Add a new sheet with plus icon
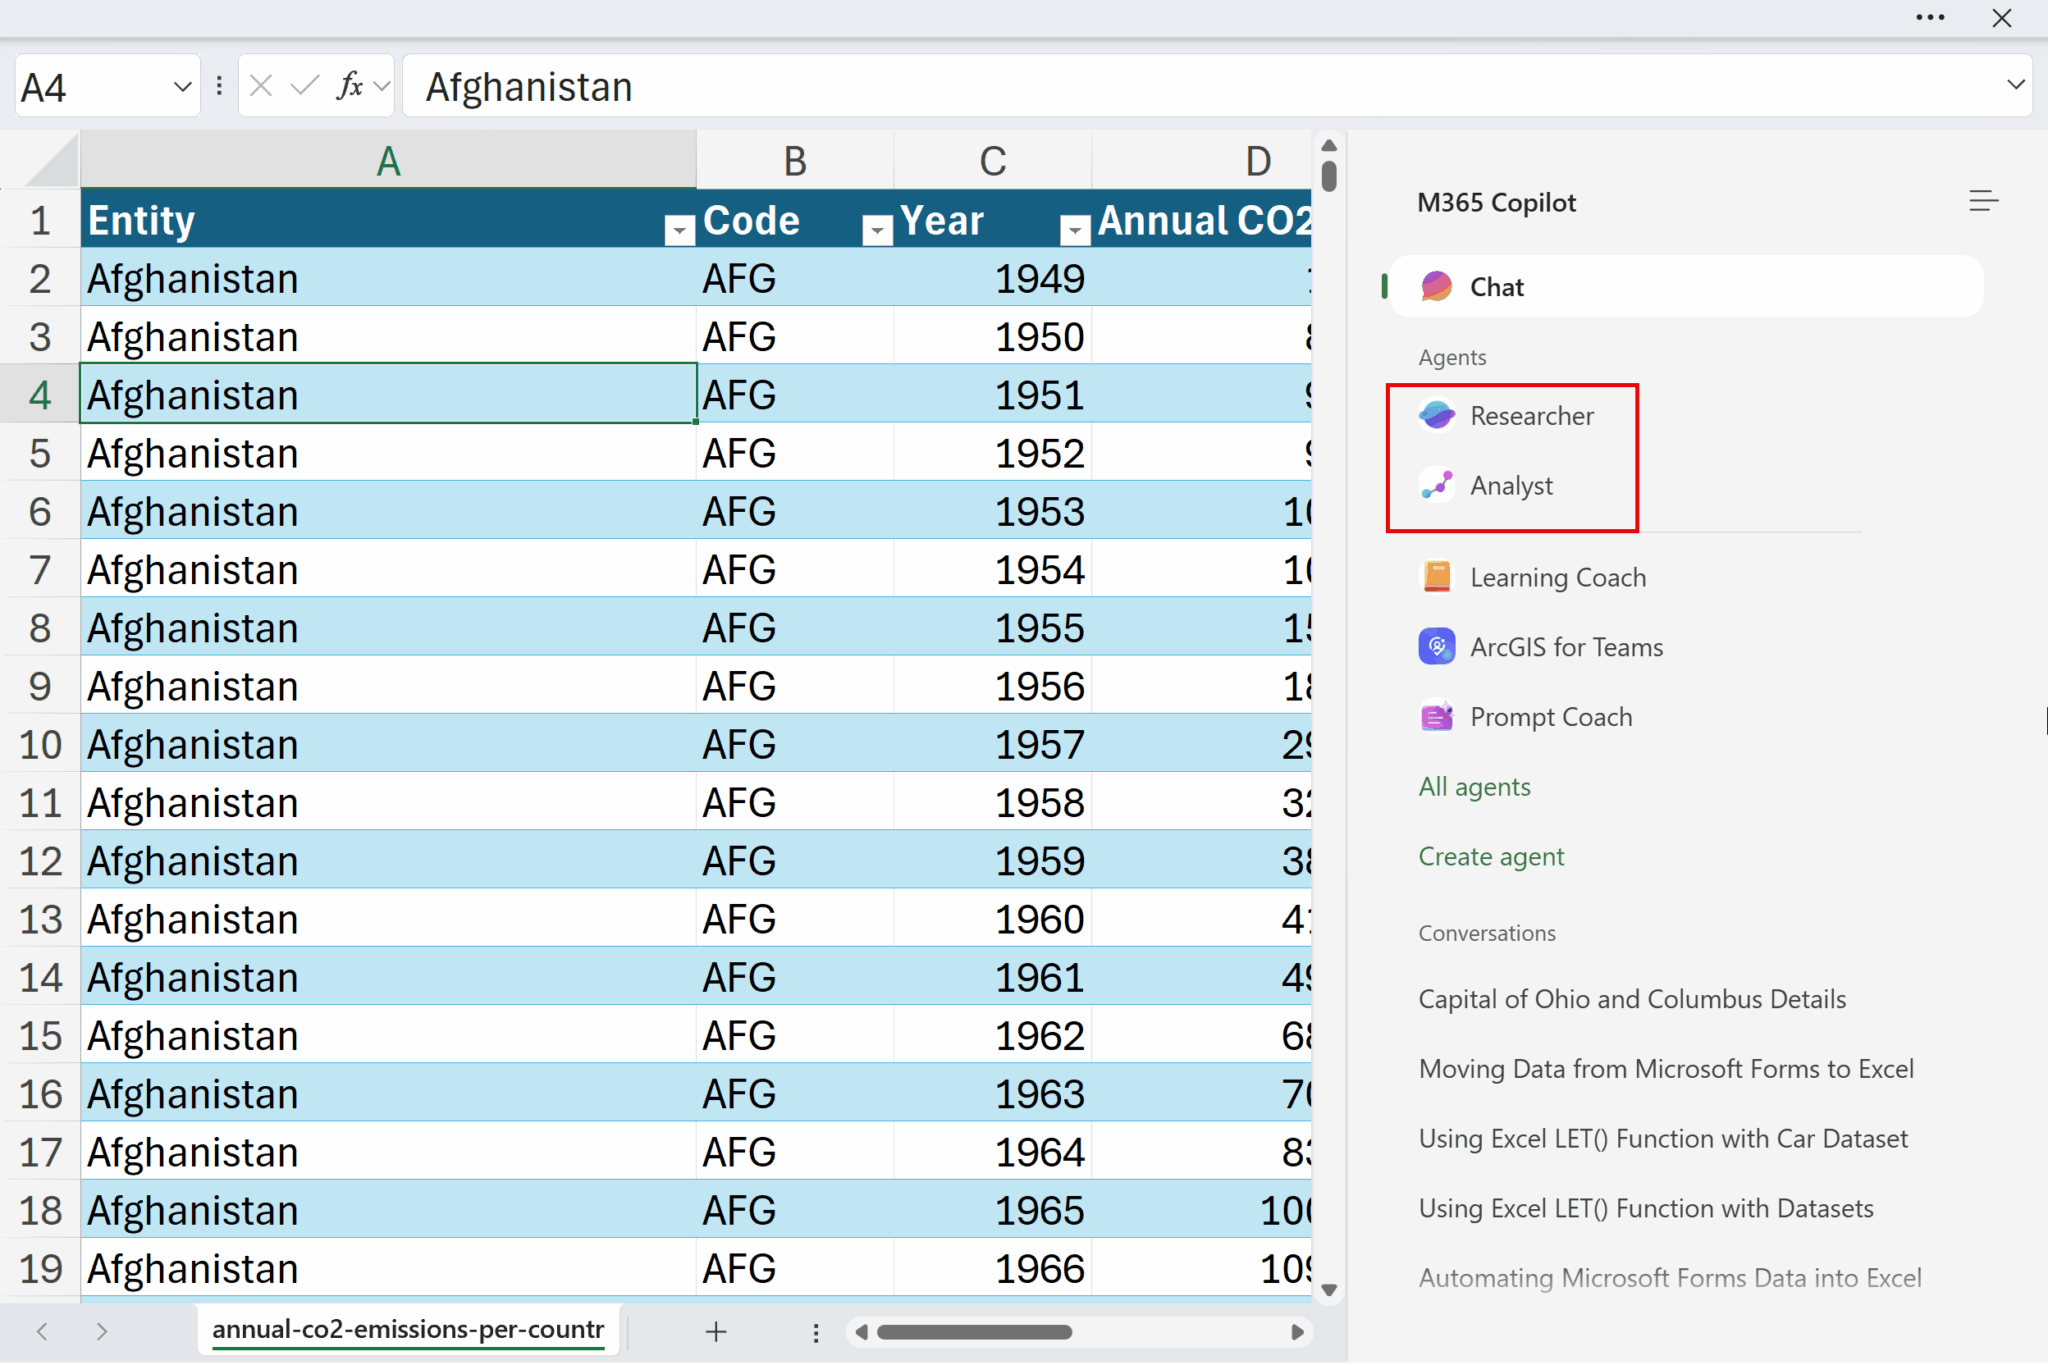 [716, 1331]
